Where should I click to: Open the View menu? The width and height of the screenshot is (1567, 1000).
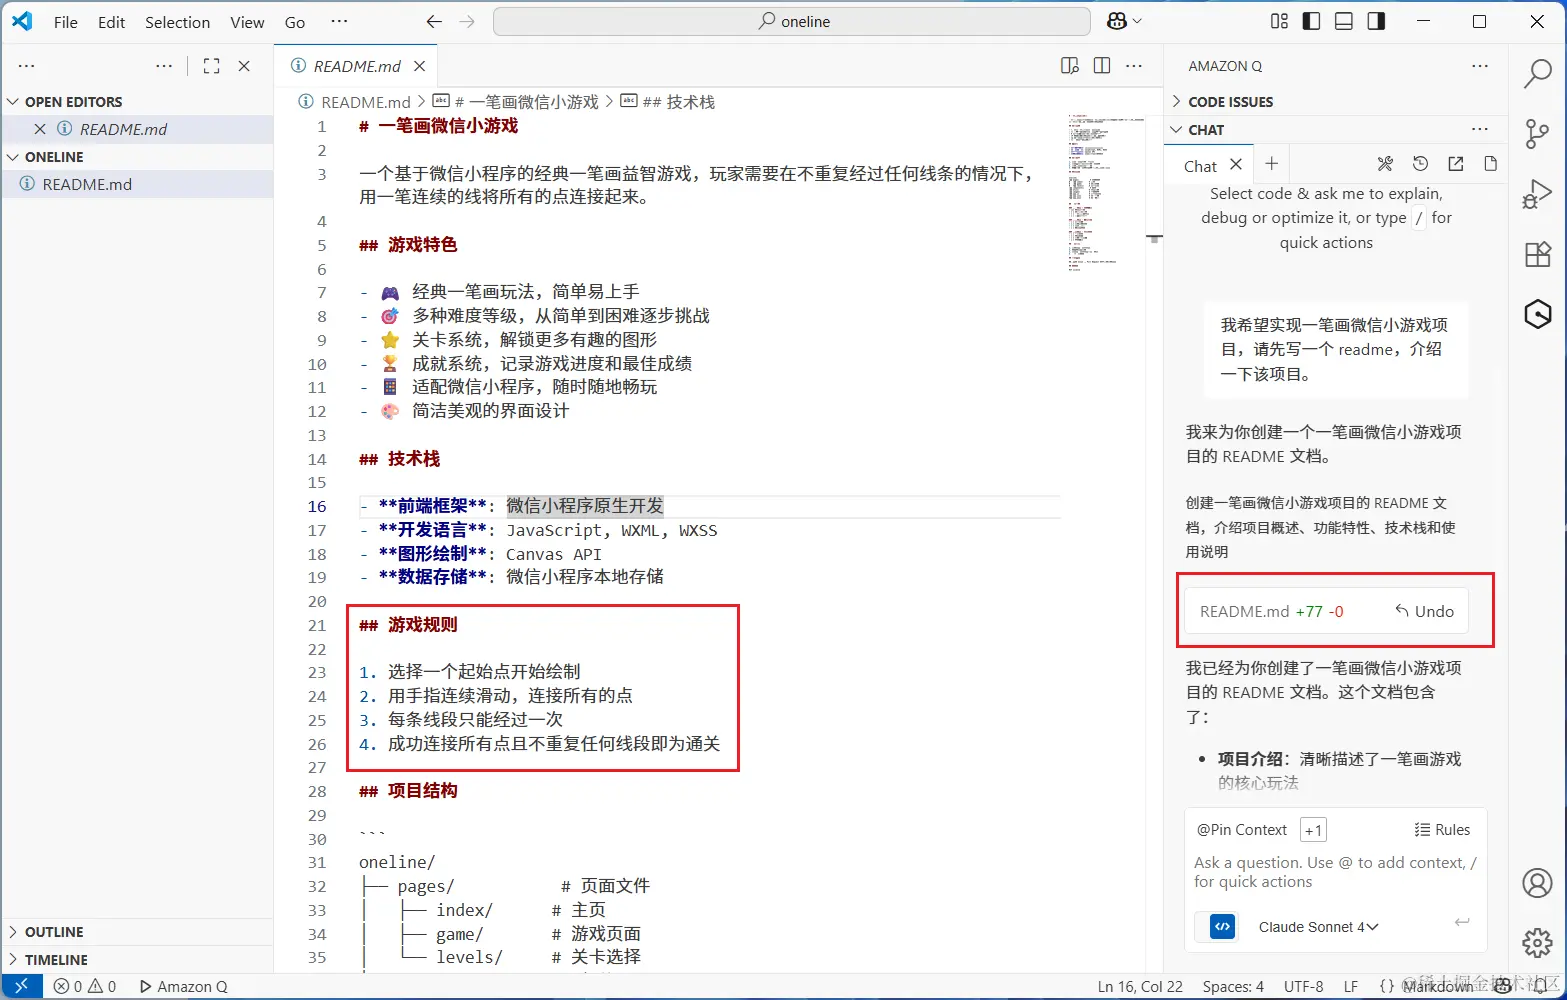pos(247,22)
